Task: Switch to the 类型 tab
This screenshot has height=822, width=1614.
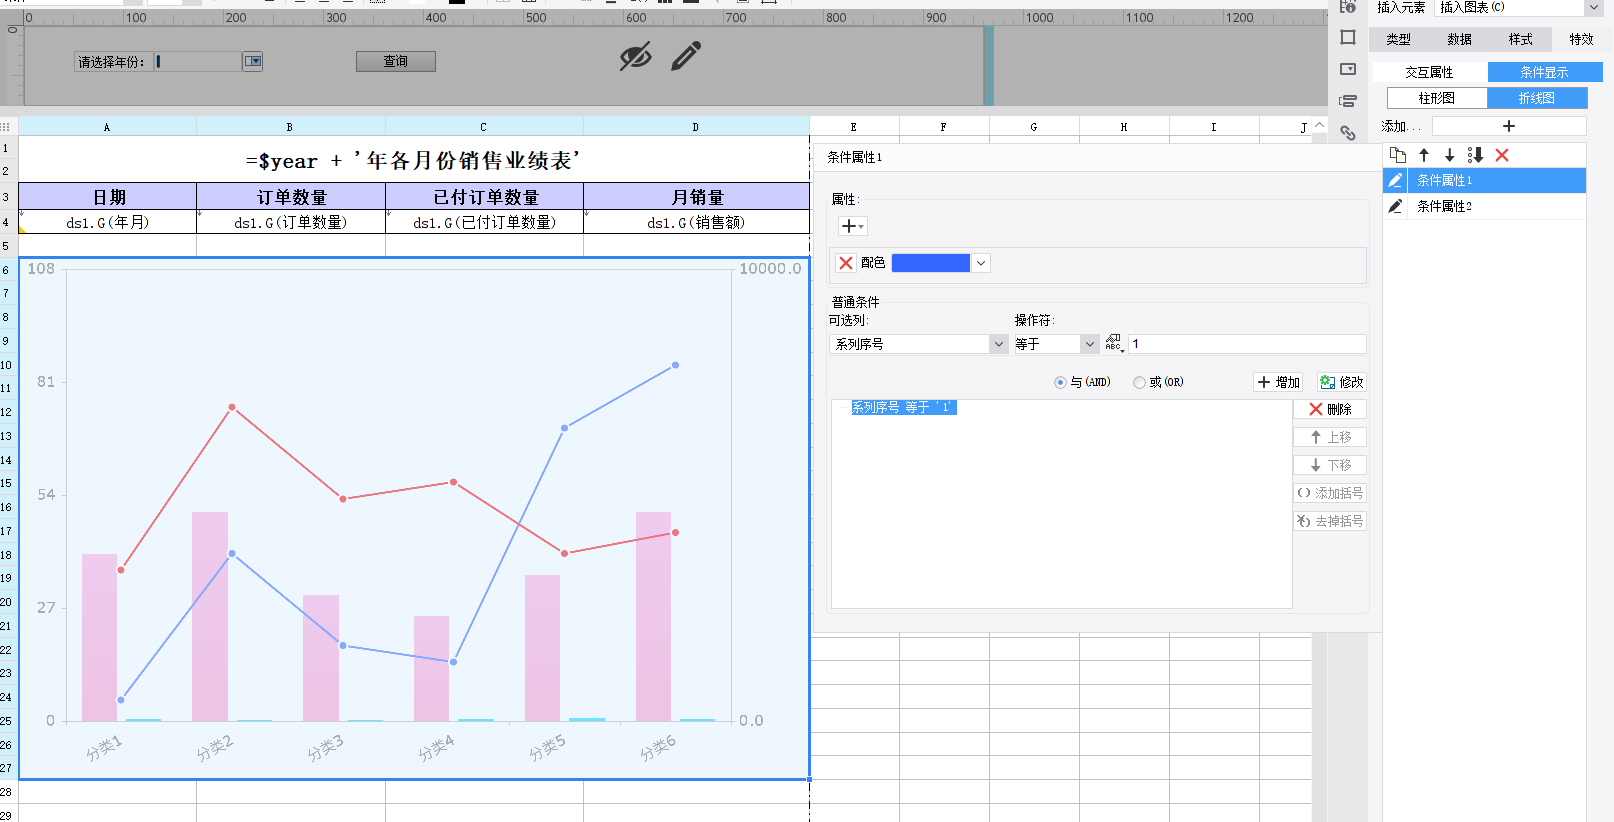Action: click(x=1398, y=39)
